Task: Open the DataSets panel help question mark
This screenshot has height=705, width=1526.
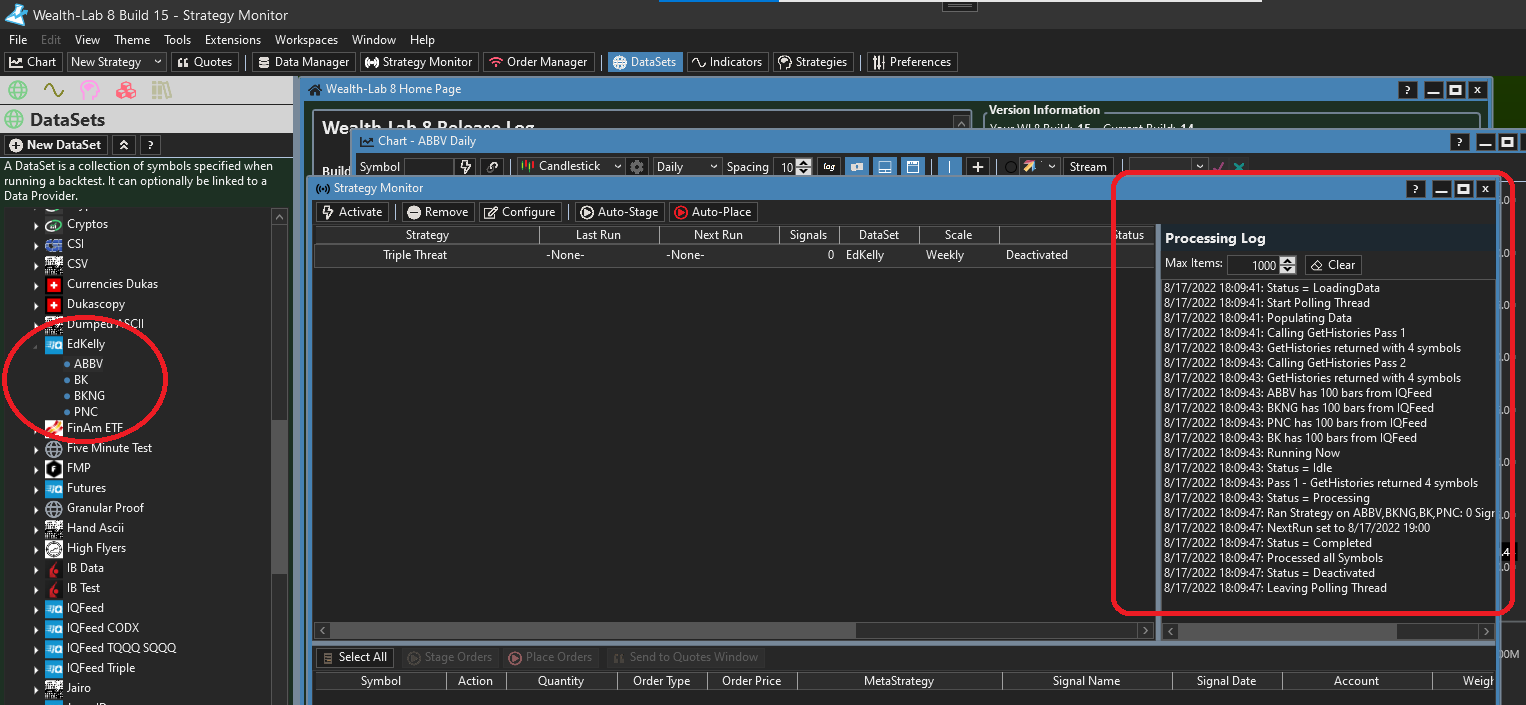Action: pos(150,145)
